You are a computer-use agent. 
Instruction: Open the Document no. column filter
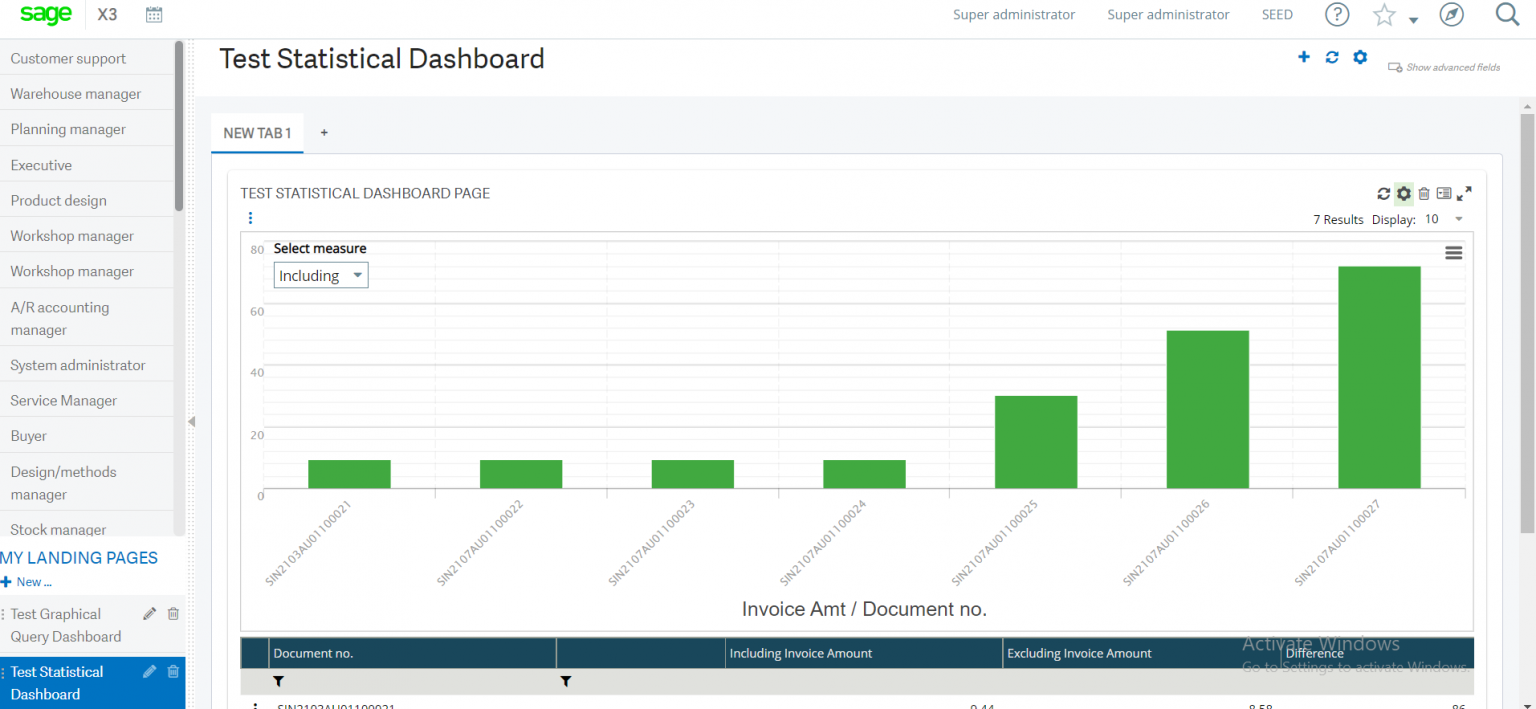[x=279, y=681]
